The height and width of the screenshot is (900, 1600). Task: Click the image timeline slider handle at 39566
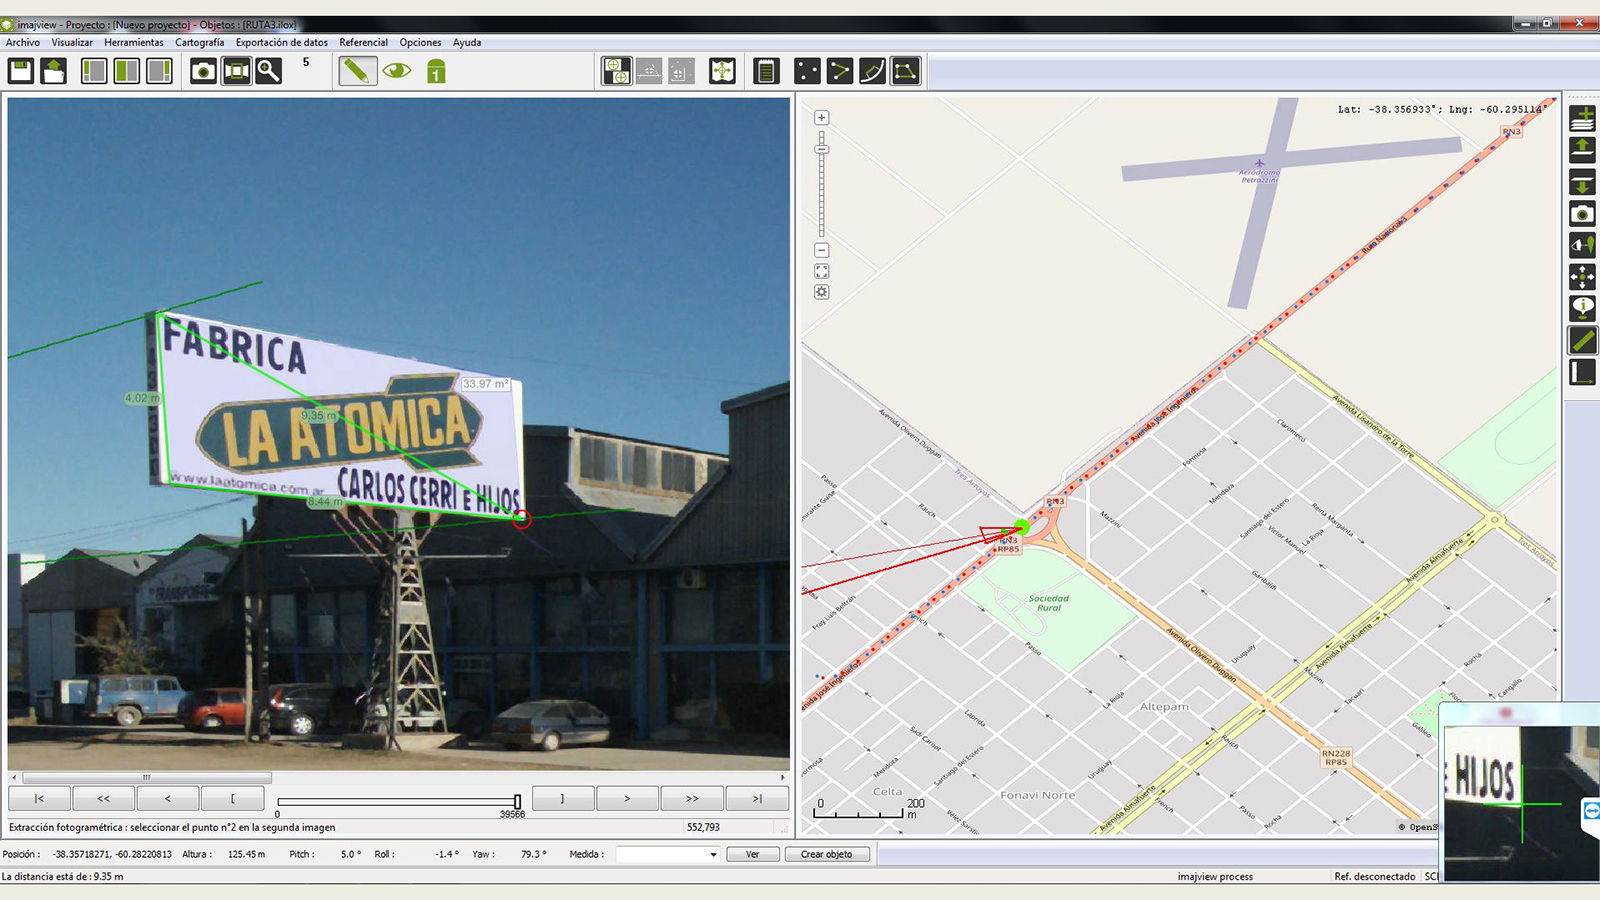pos(517,801)
